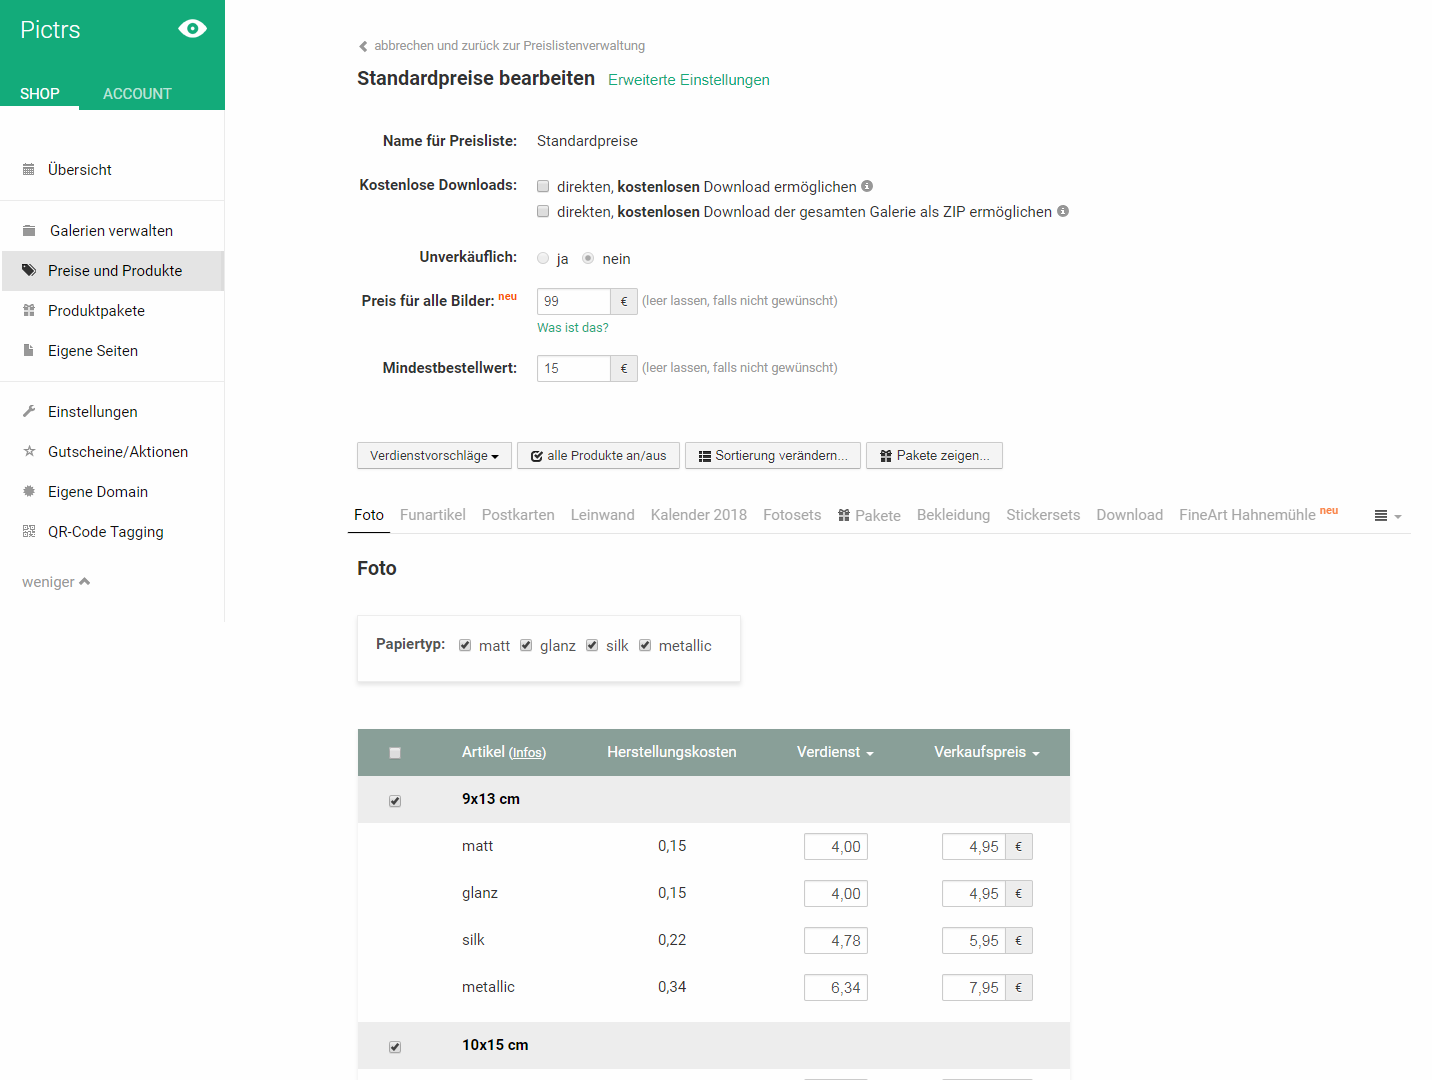Click the Galerien verwalten folder icon
This screenshot has width=1432, height=1080.
point(29,231)
